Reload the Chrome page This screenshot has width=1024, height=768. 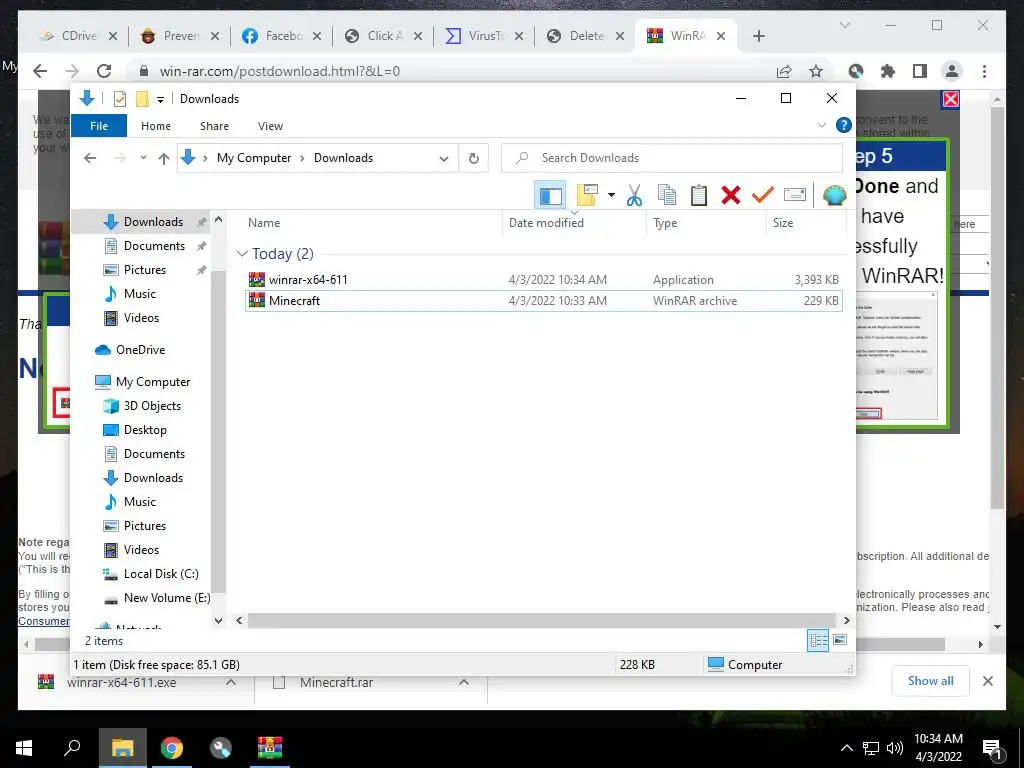[x=104, y=71]
